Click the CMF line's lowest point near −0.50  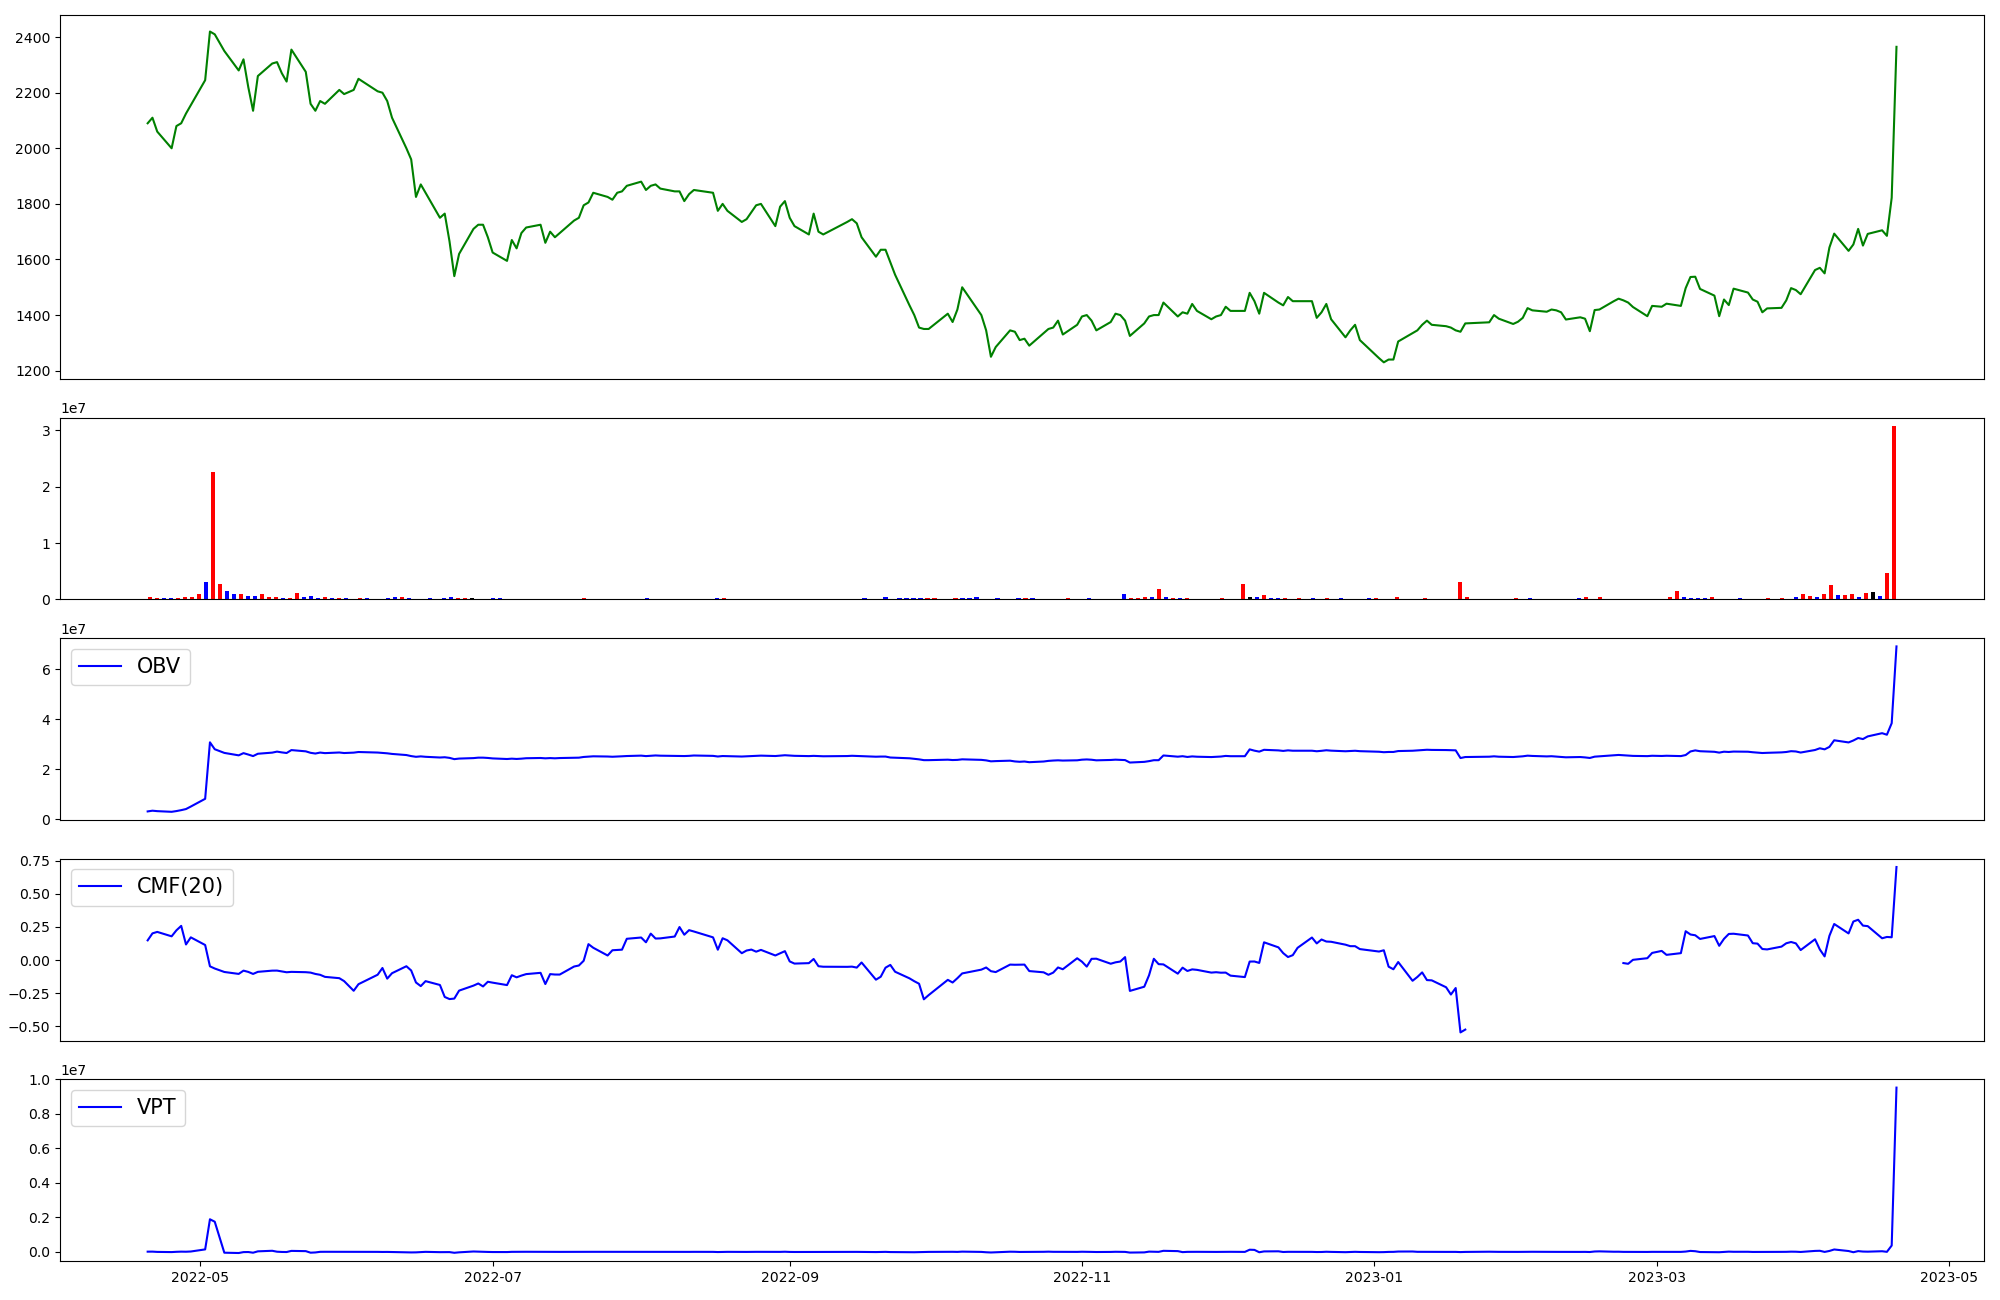pos(1461,1031)
